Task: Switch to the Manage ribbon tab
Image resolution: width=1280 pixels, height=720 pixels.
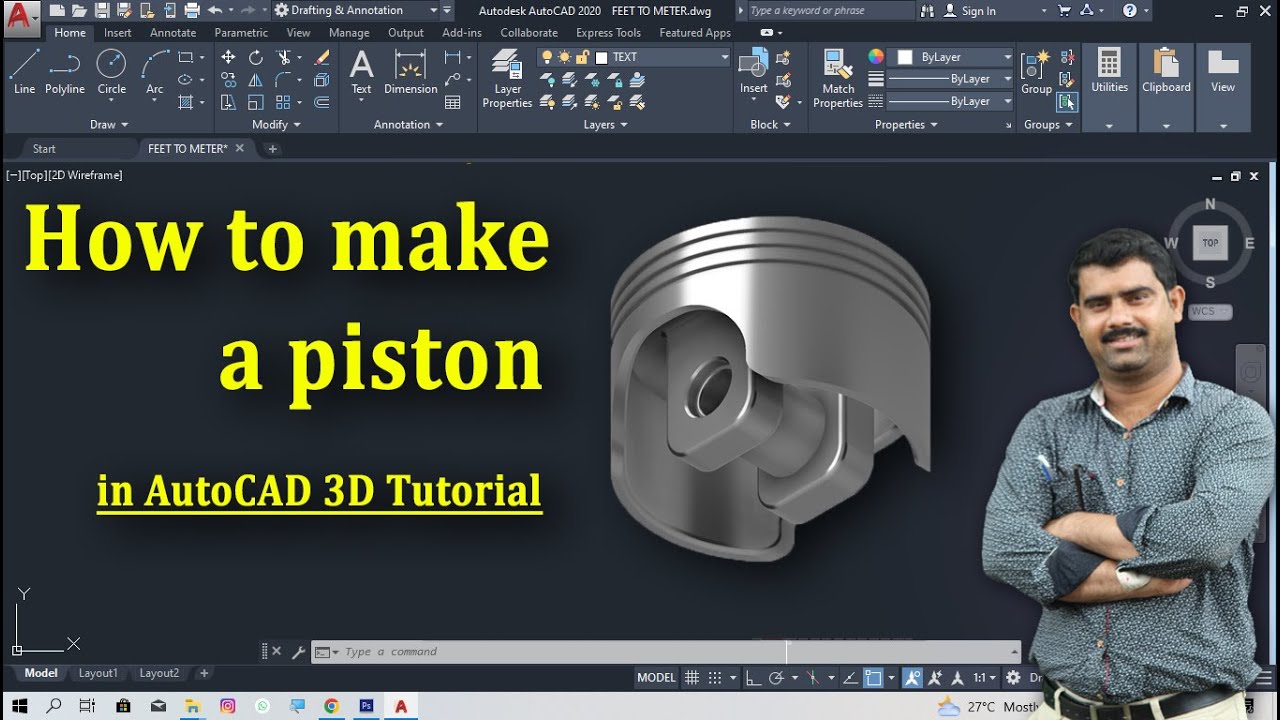Action: [x=349, y=33]
